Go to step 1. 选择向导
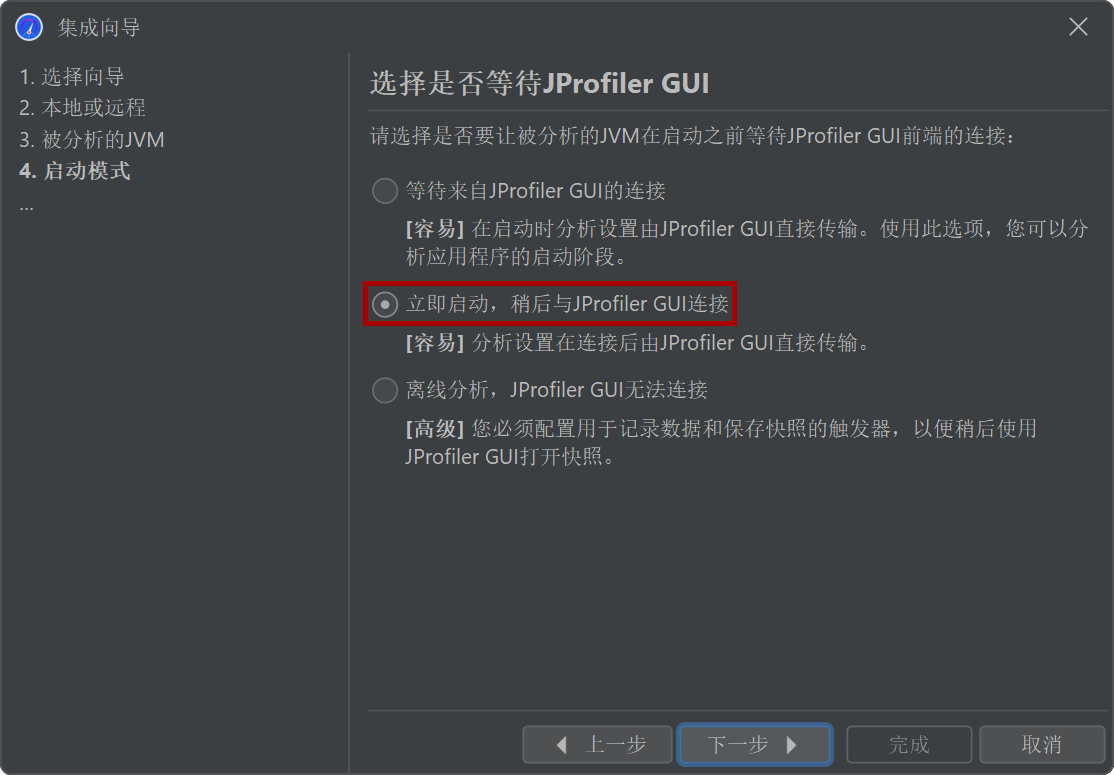The width and height of the screenshot is (1114, 775). [72, 76]
